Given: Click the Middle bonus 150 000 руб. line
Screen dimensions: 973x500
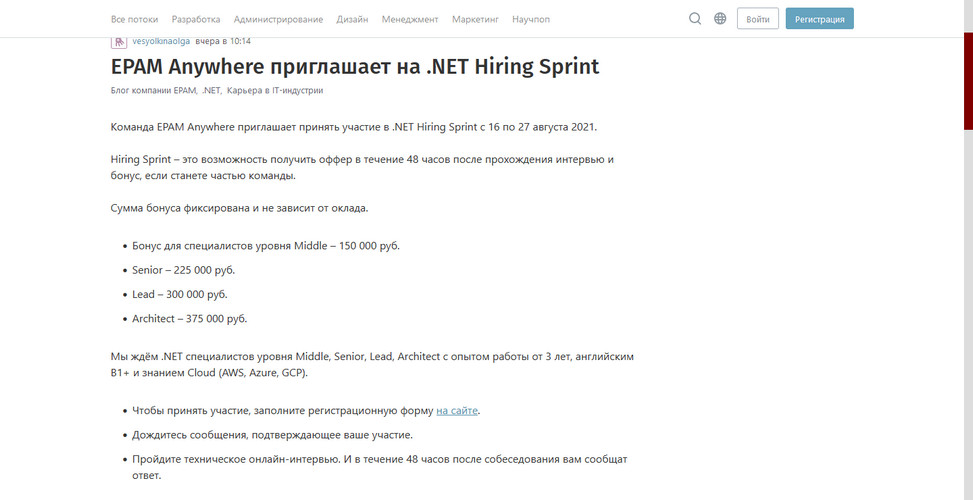Looking at the screenshot, I should [266, 246].
